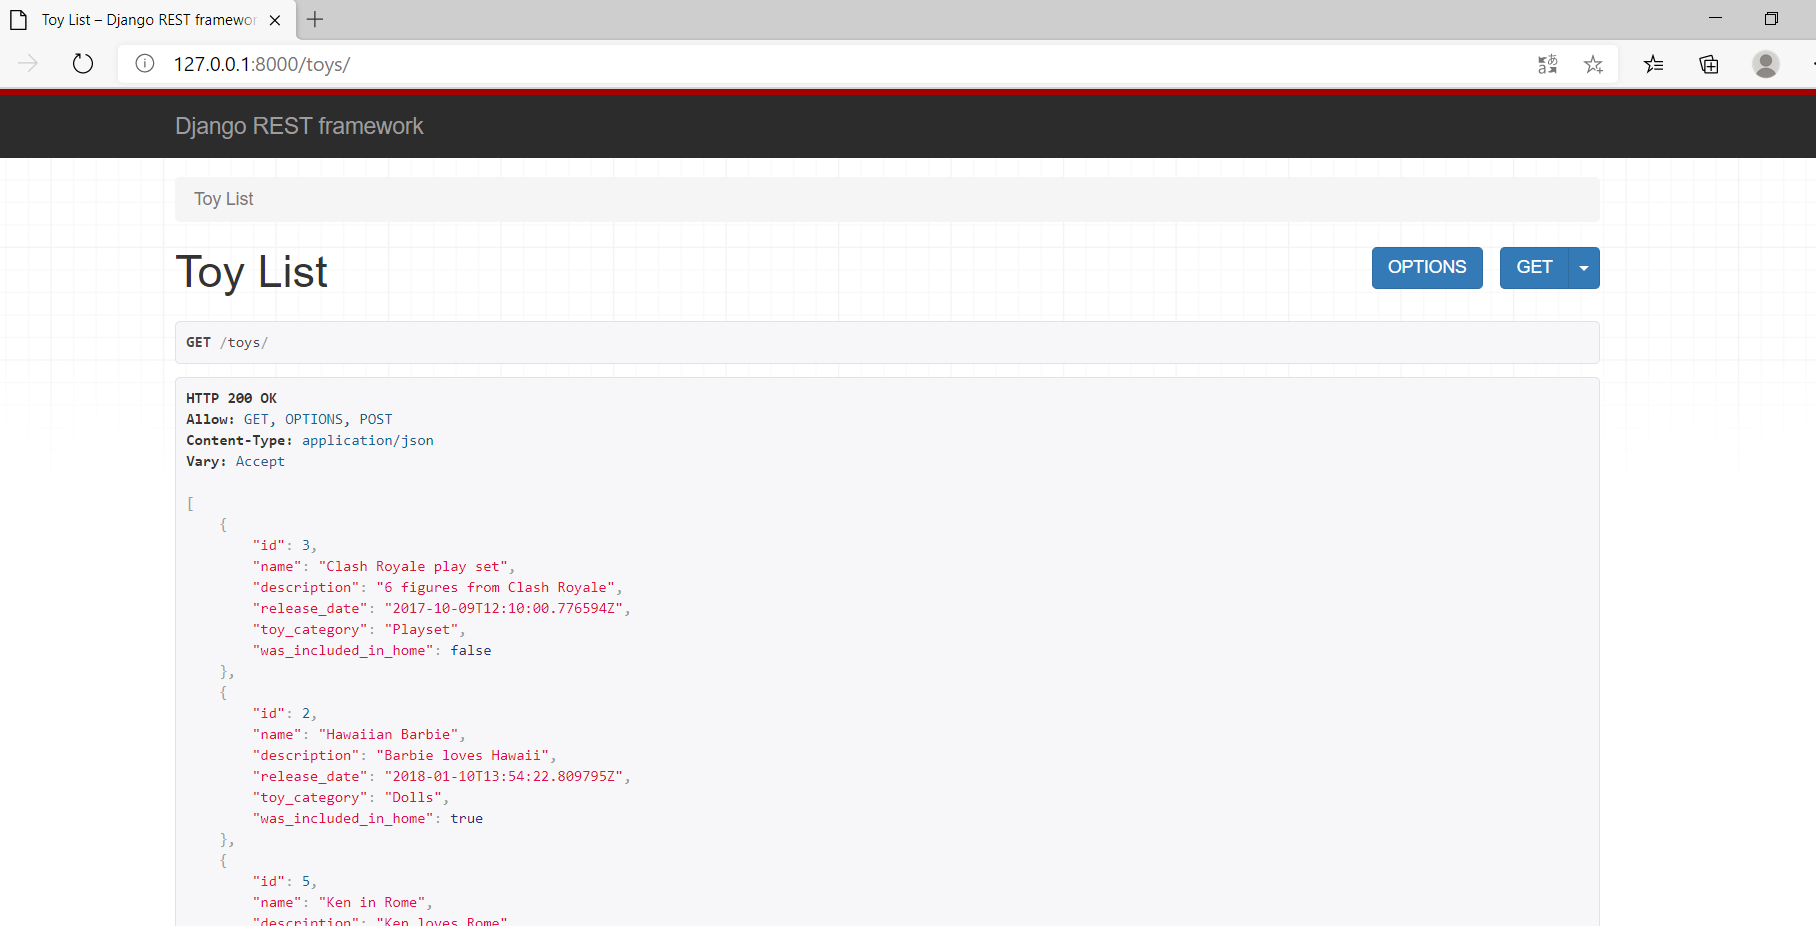Open a new browser tab

[x=315, y=19]
